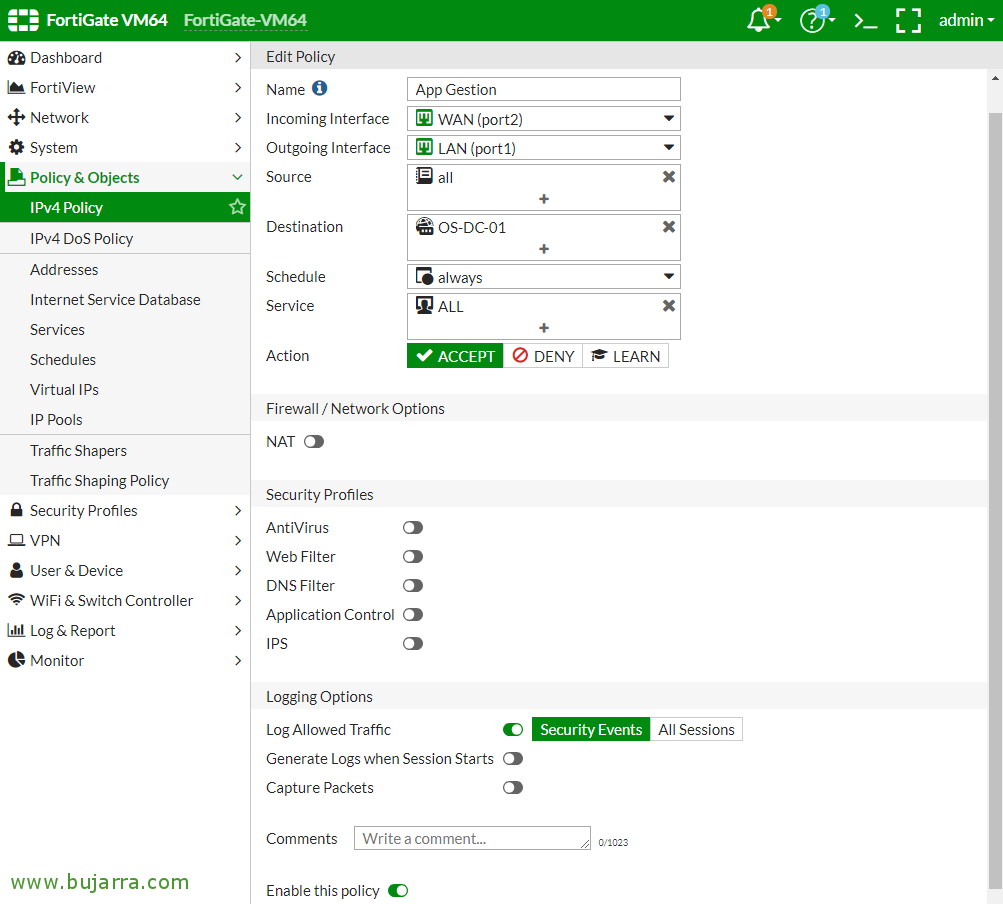Viewport: 1003px width, 904px height.
Task: Open the notifications bell icon
Action: [759, 20]
